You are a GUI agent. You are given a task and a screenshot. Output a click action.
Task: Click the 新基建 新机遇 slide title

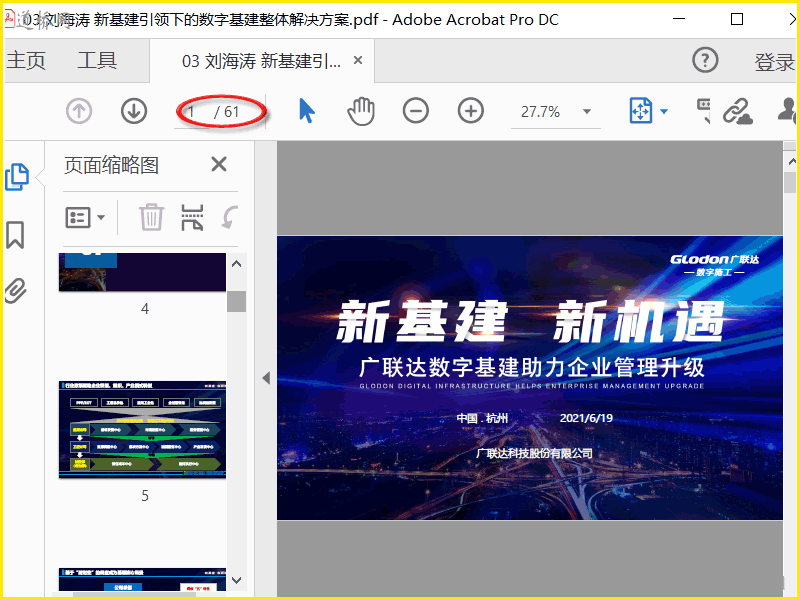(531, 321)
